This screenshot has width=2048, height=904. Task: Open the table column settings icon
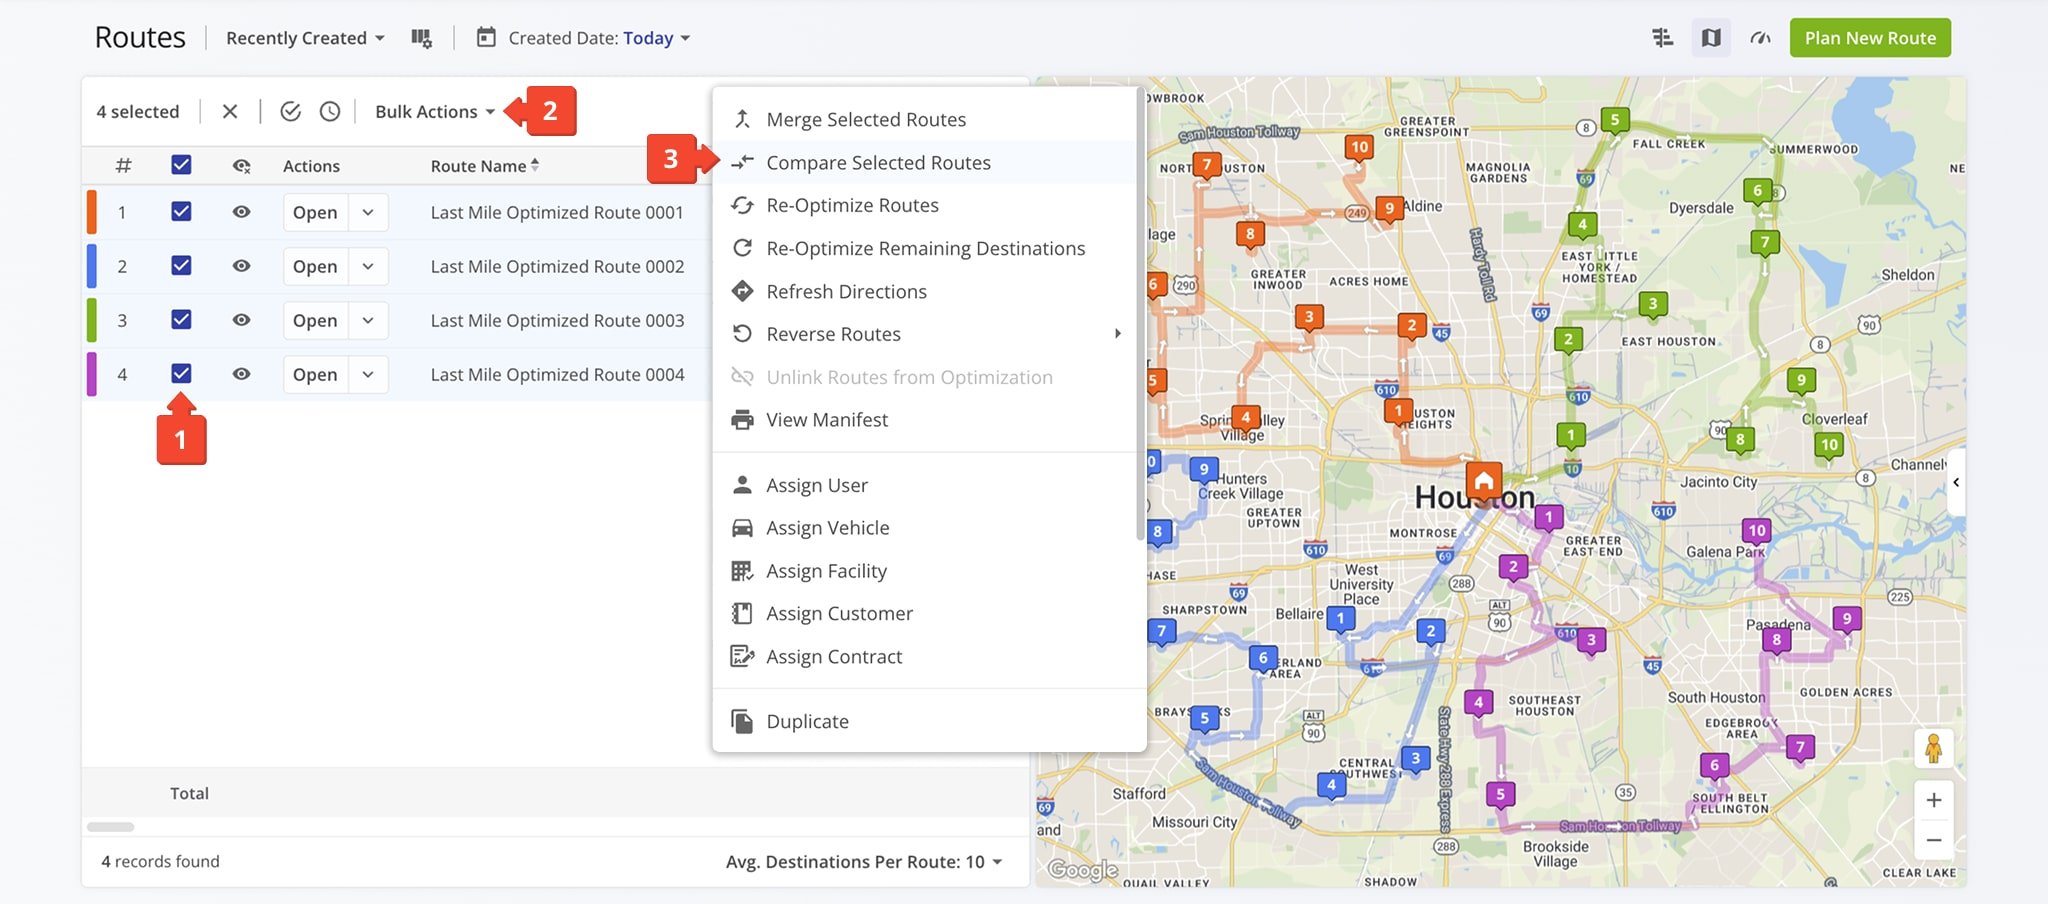pyautogui.click(x=421, y=38)
